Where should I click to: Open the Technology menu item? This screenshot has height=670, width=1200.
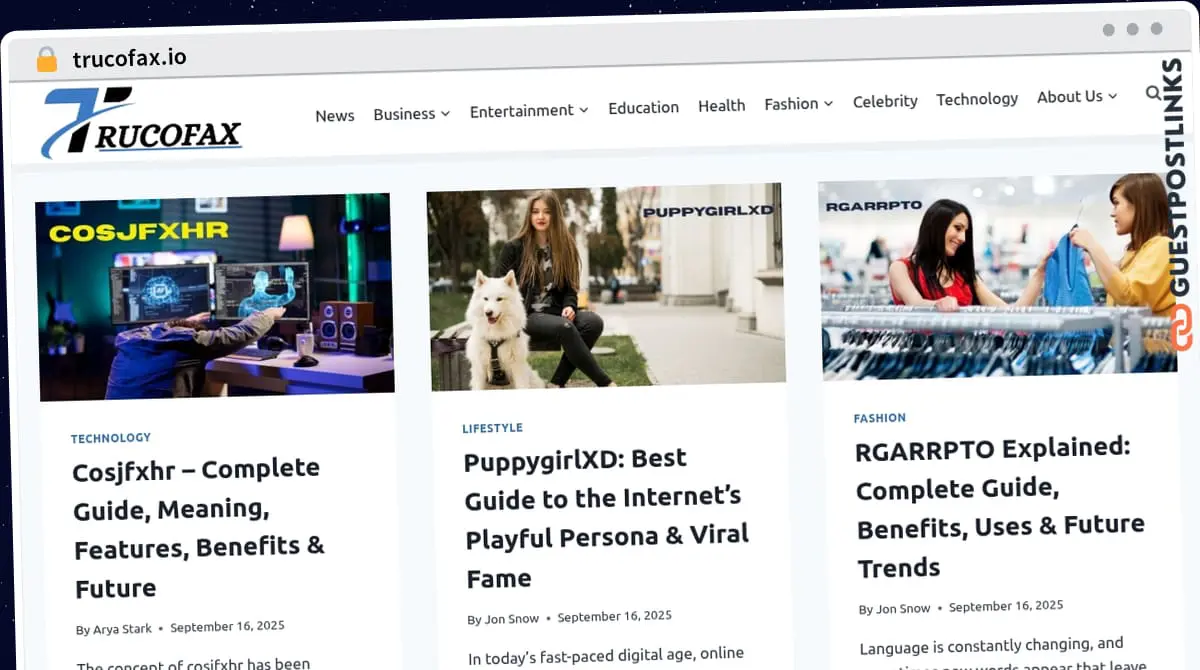[977, 99]
